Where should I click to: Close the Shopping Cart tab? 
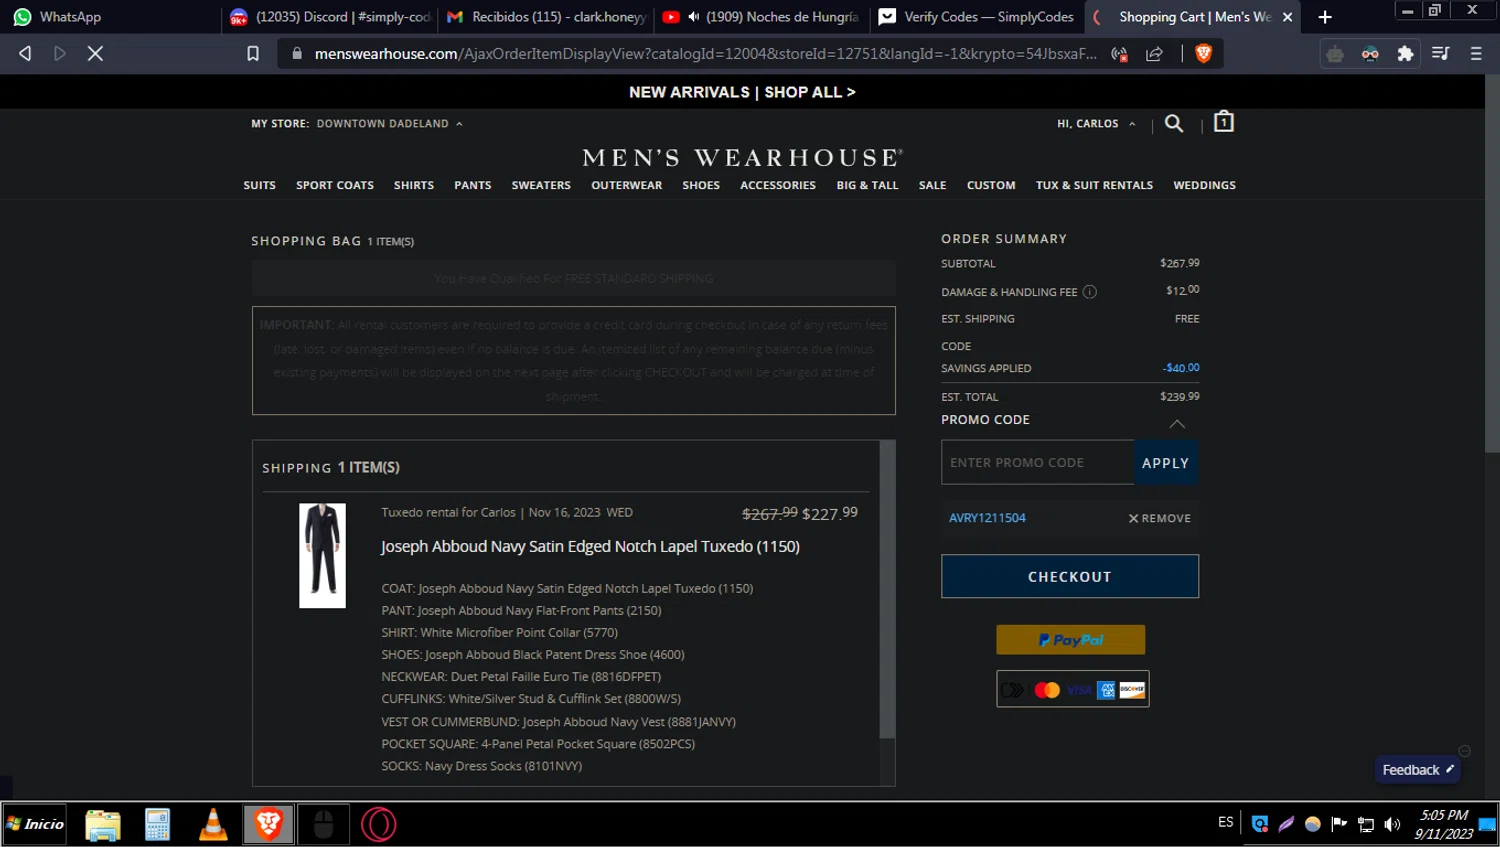click(1287, 17)
